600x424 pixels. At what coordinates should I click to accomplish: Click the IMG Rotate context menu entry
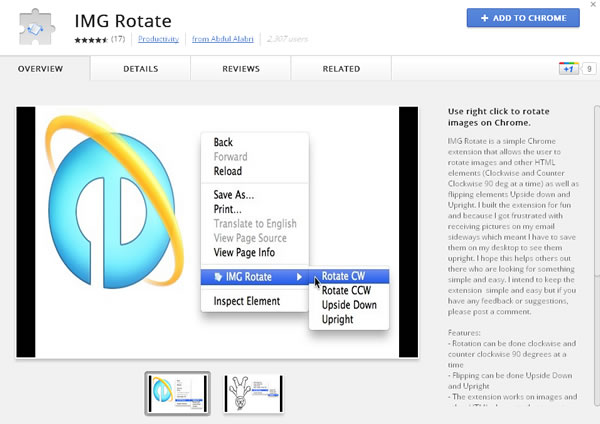[254, 277]
